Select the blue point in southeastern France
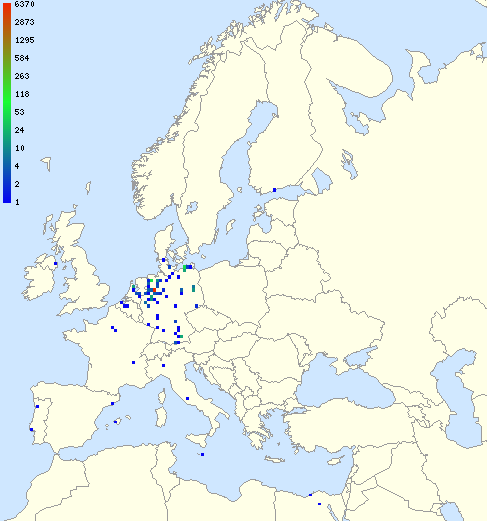The image size is (487, 521). [x=133, y=362]
